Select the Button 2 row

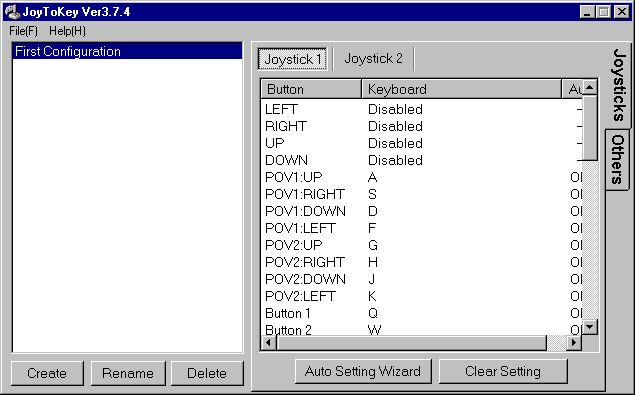coord(422,329)
